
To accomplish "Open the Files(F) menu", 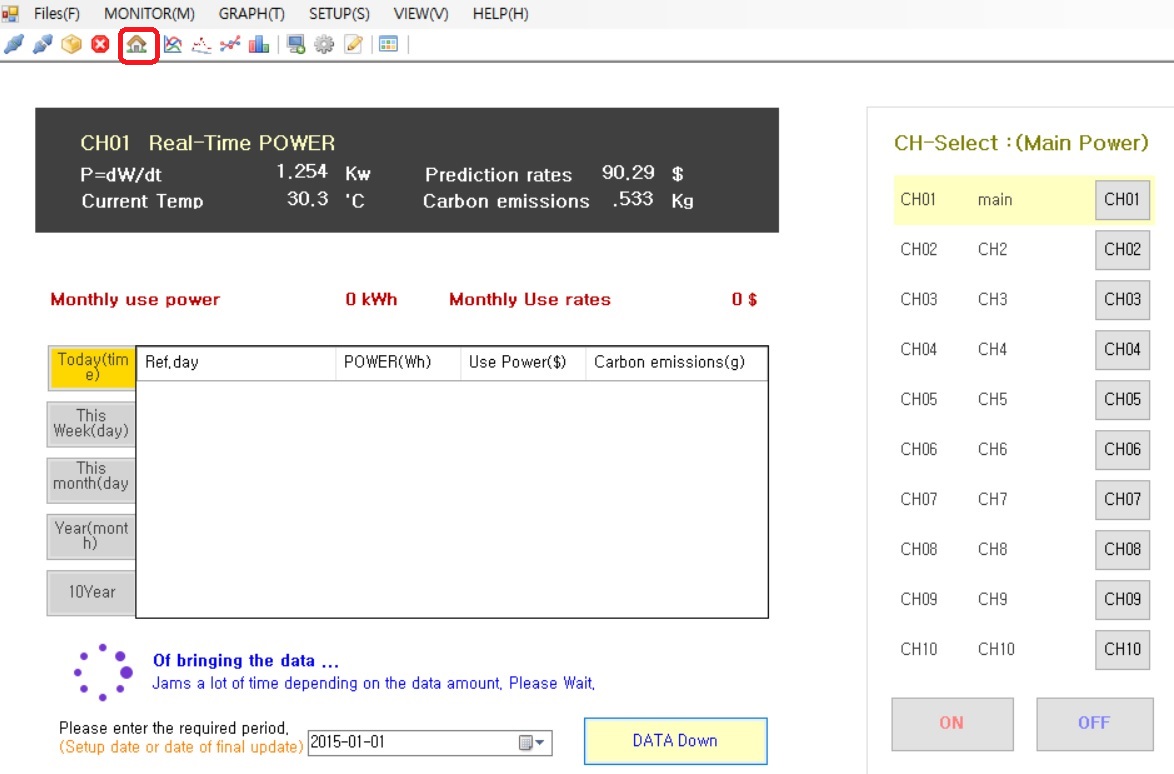I will pos(57,13).
